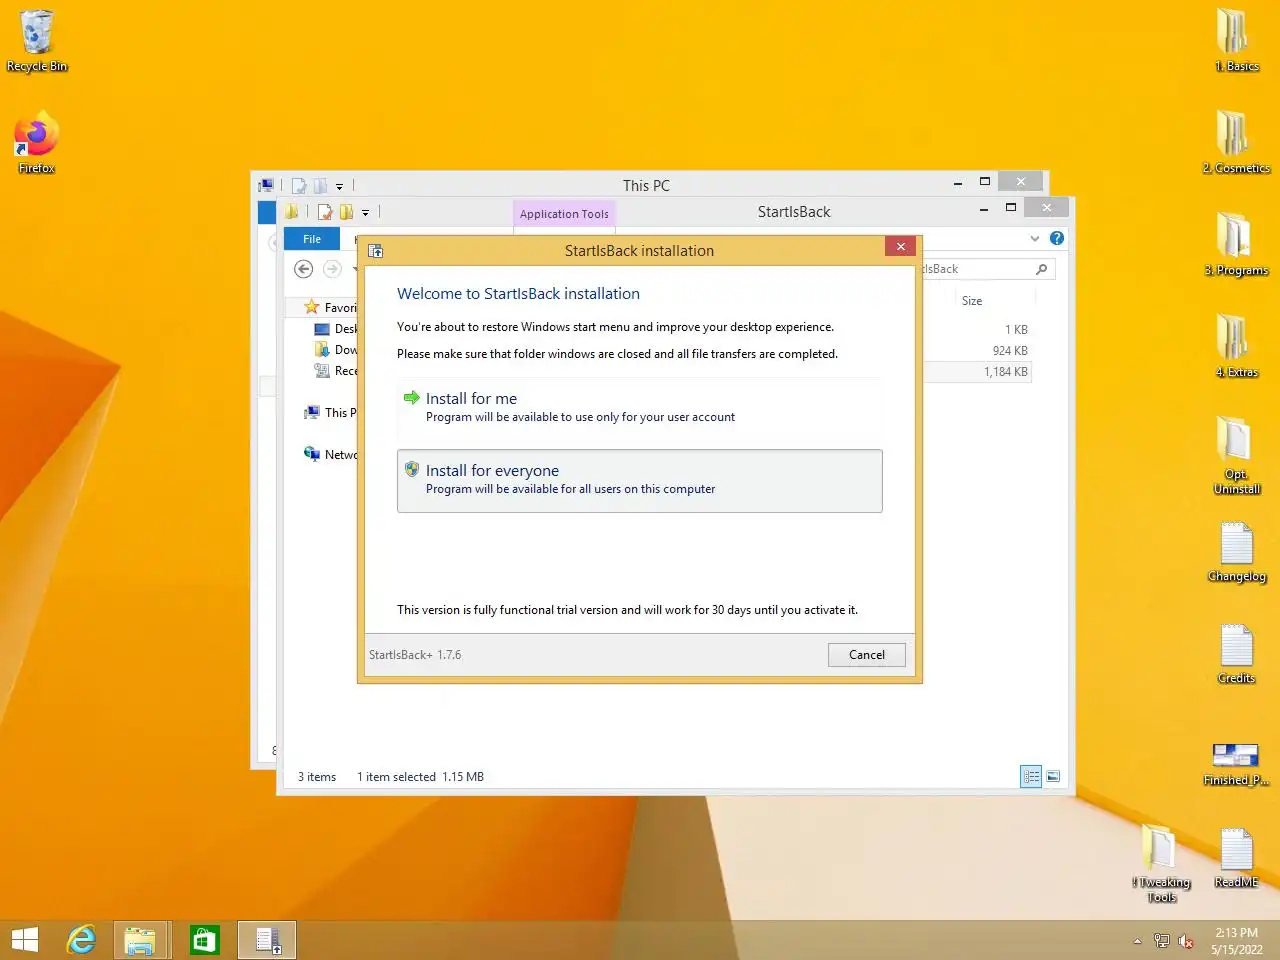The width and height of the screenshot is (1280, 960).
Task: Expand the ribbon using chevron in StartIsBack window
Action: click(1035, 238)
